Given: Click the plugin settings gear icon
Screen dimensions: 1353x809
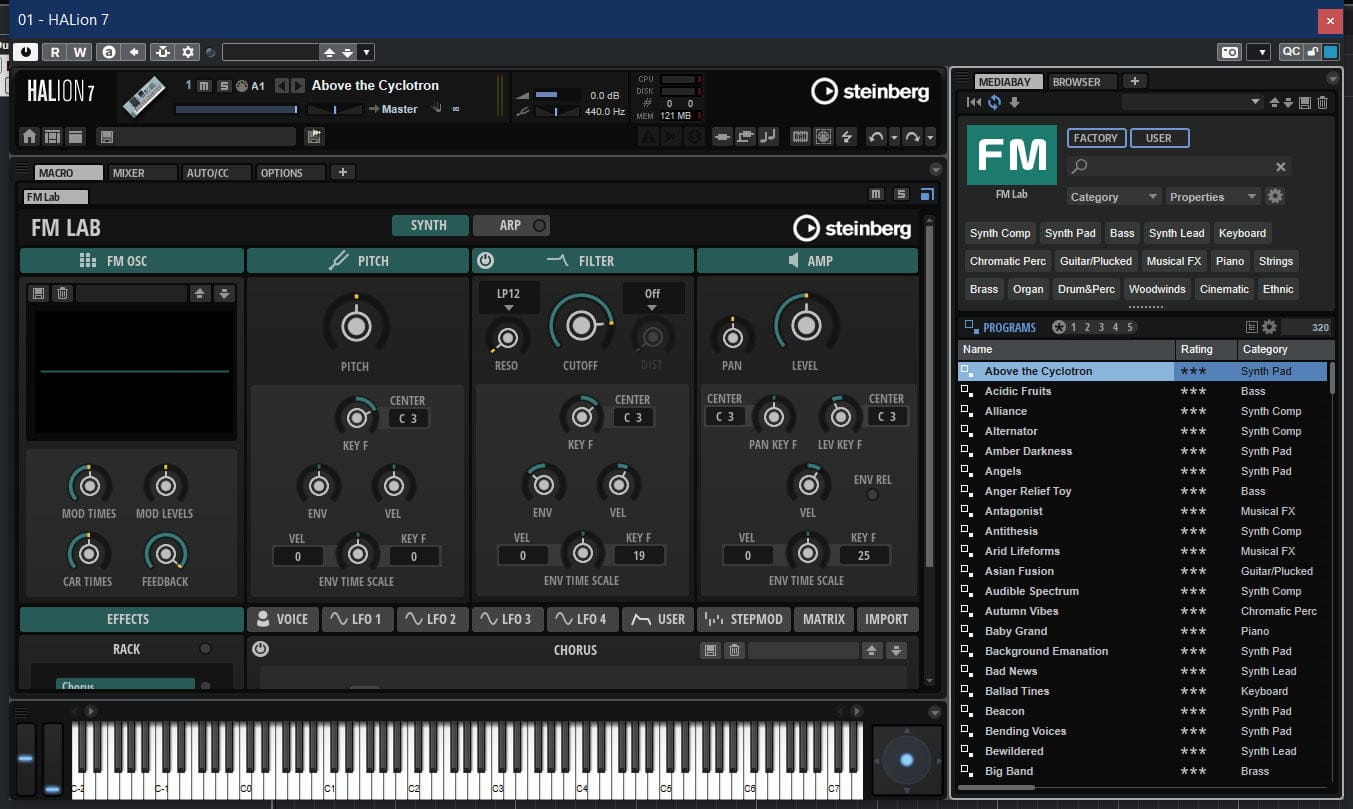Looking at the screenshot, I should point(187,52).
